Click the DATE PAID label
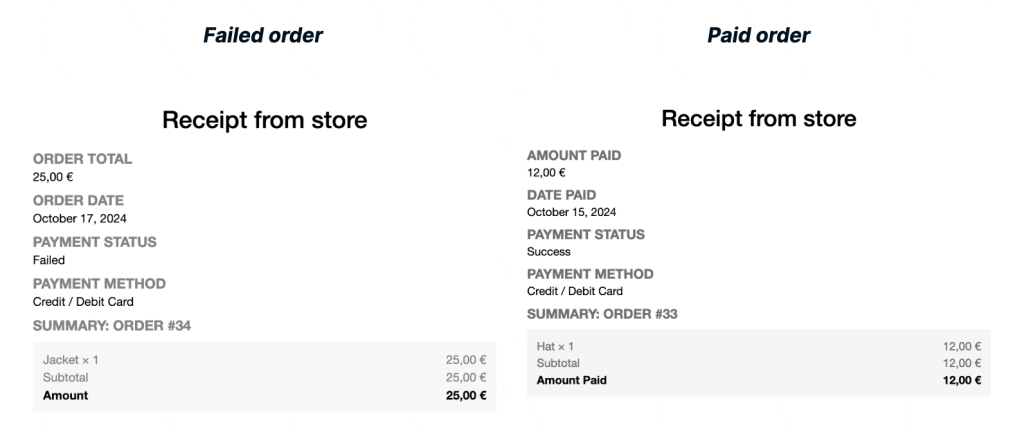 tap(561, 195)
